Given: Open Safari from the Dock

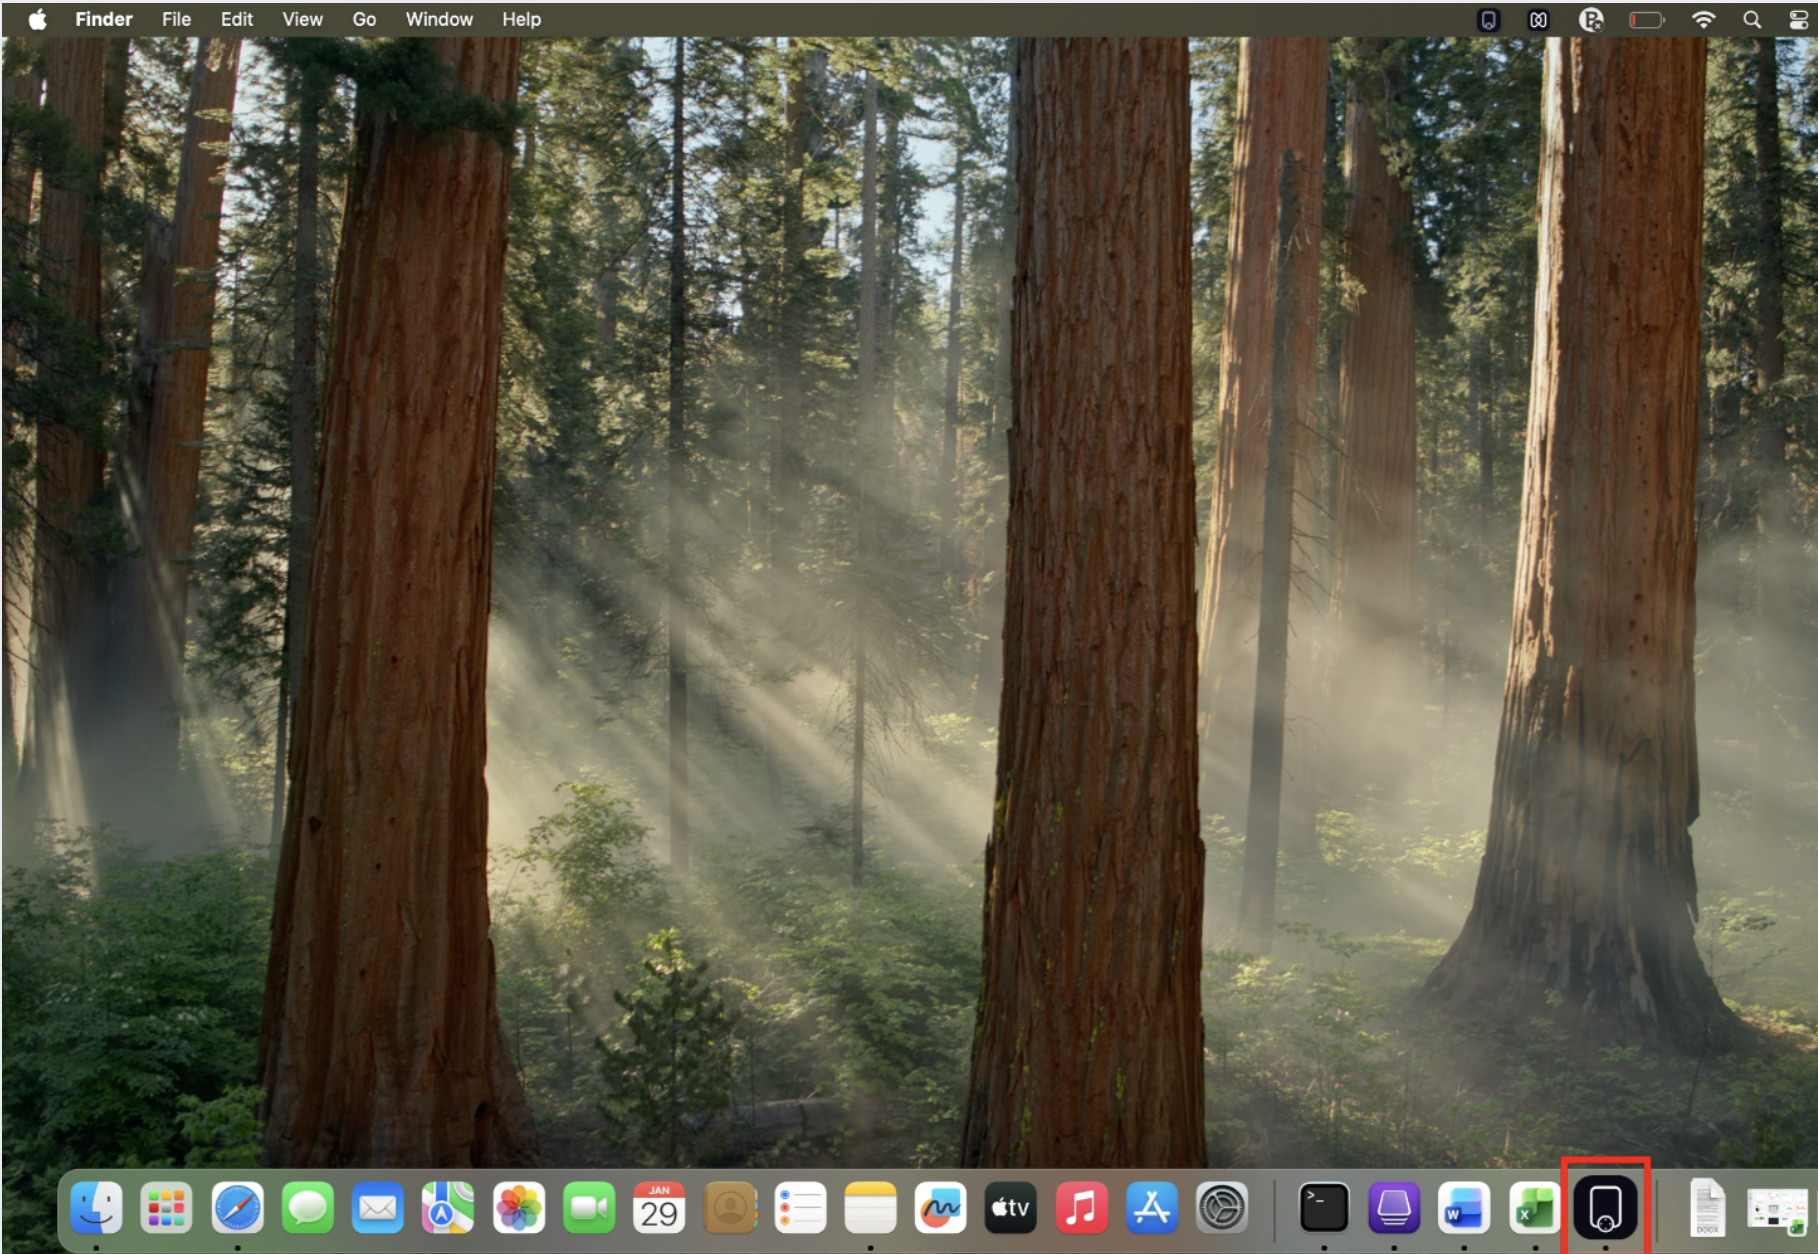Looking at the screenshot, I should tap(237, 1208).
